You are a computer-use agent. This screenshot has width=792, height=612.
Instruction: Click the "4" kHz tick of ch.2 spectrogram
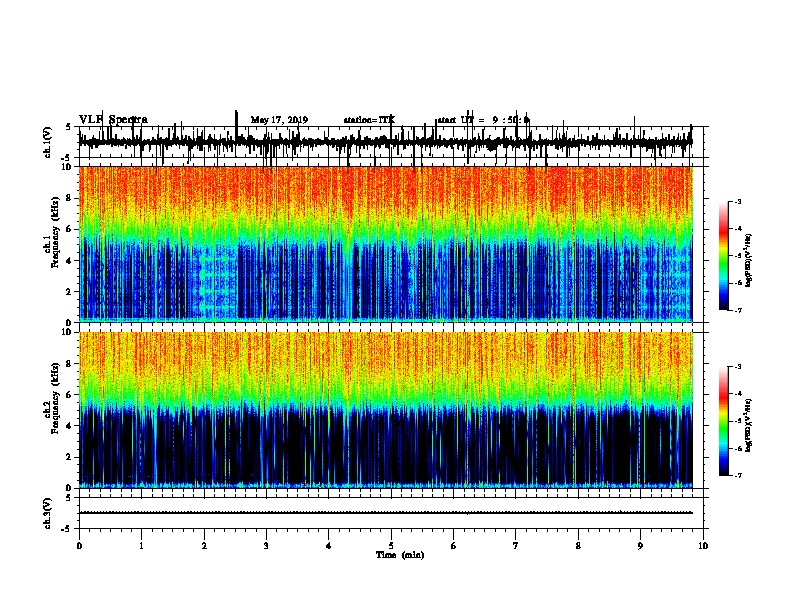[70, 426]
